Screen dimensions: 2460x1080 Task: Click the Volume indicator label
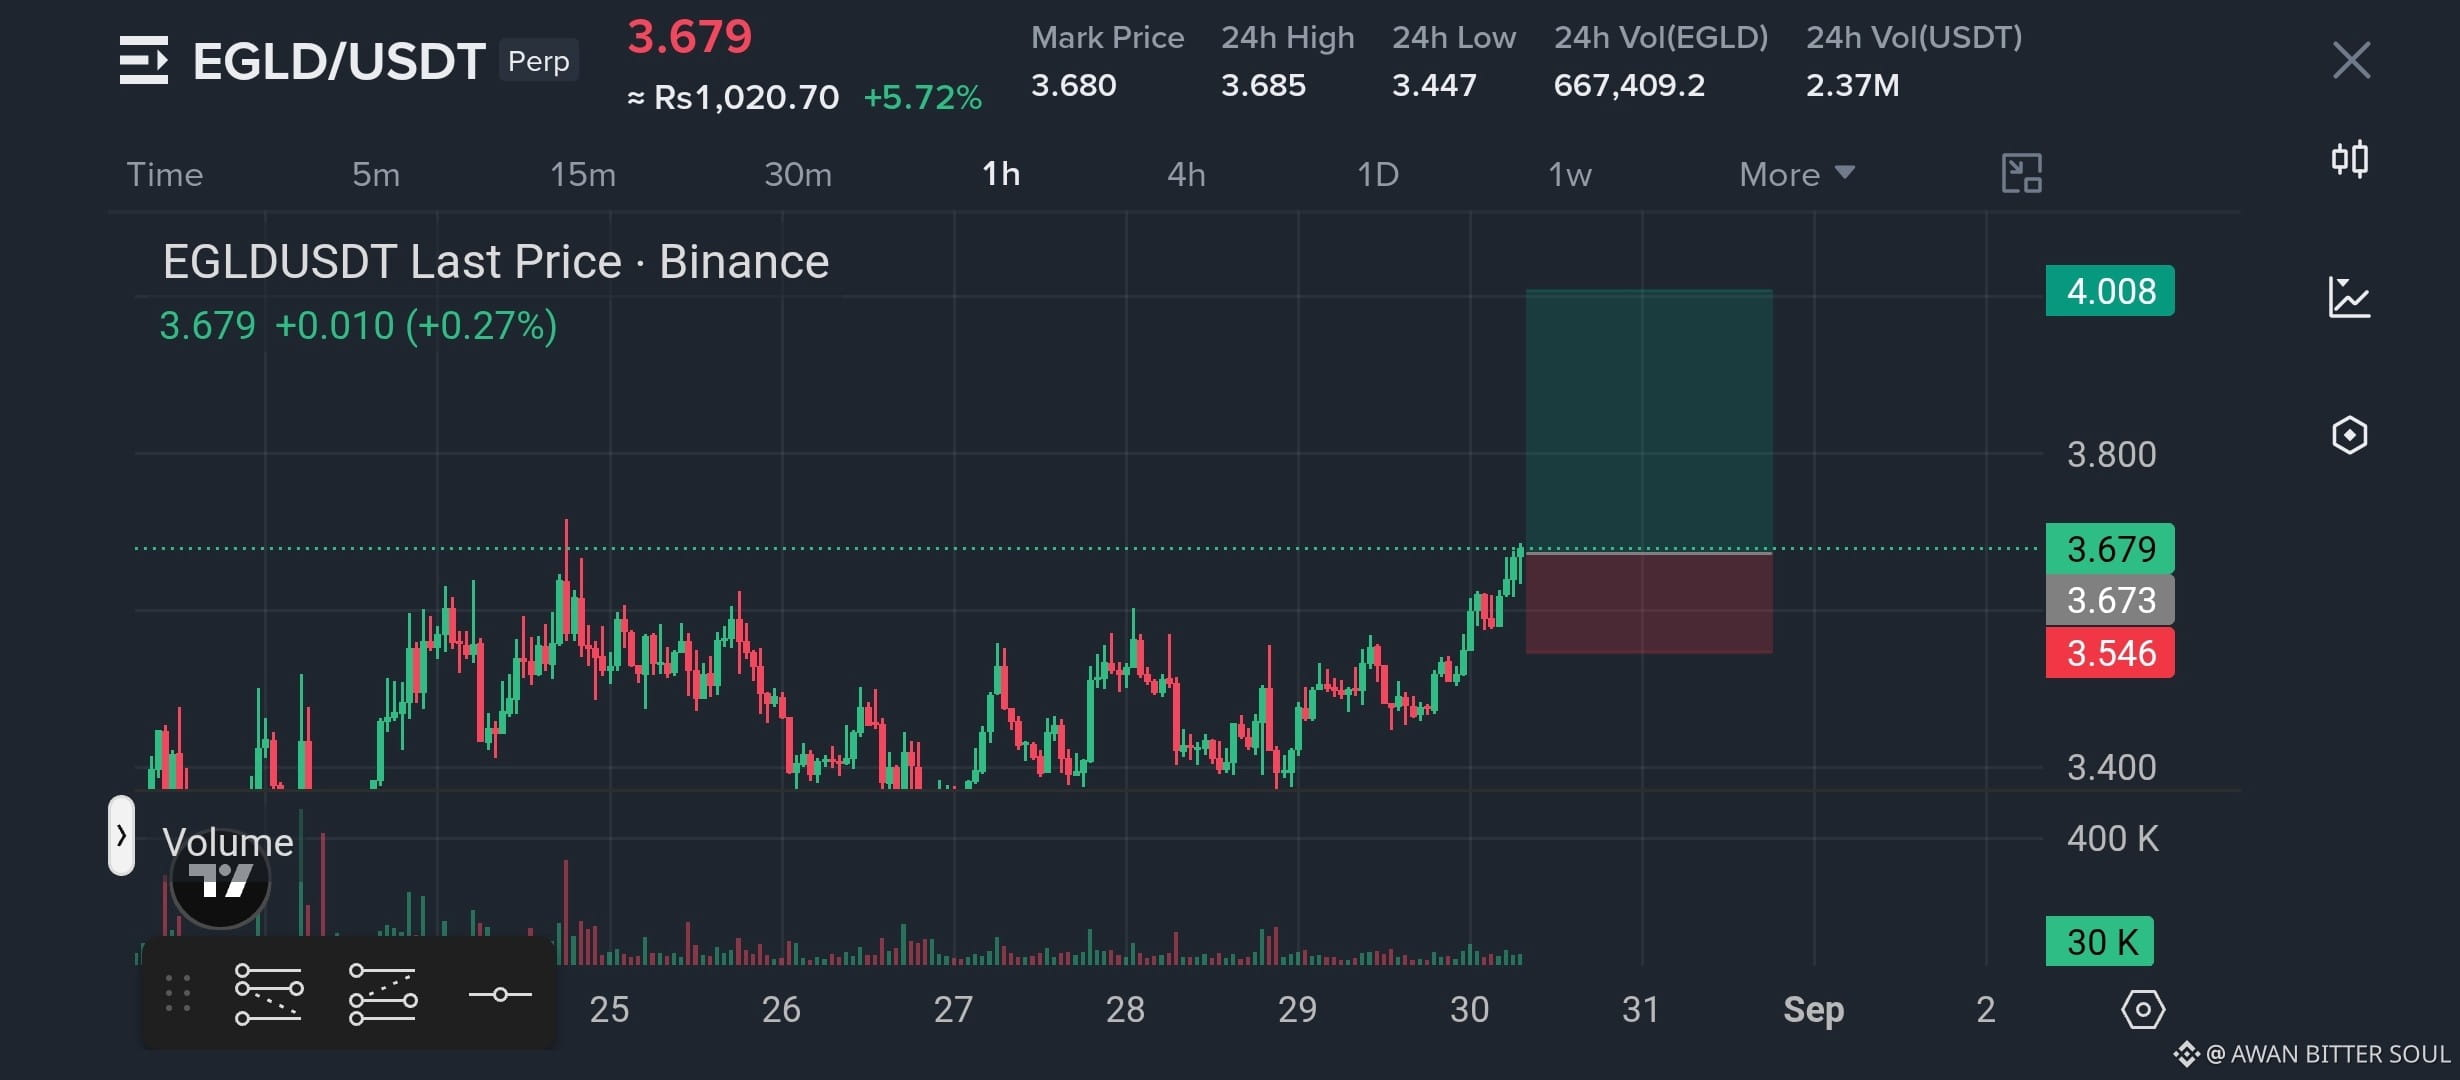[x=228, y=842]
